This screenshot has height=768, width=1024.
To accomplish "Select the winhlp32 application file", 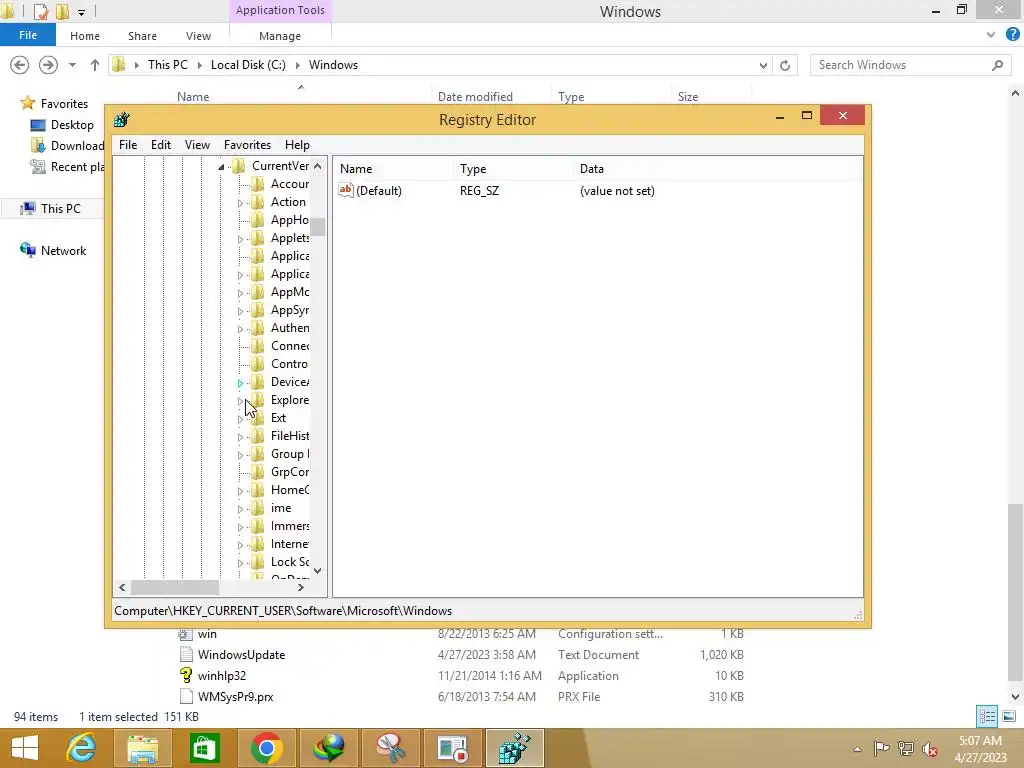I will coord(222,675).
